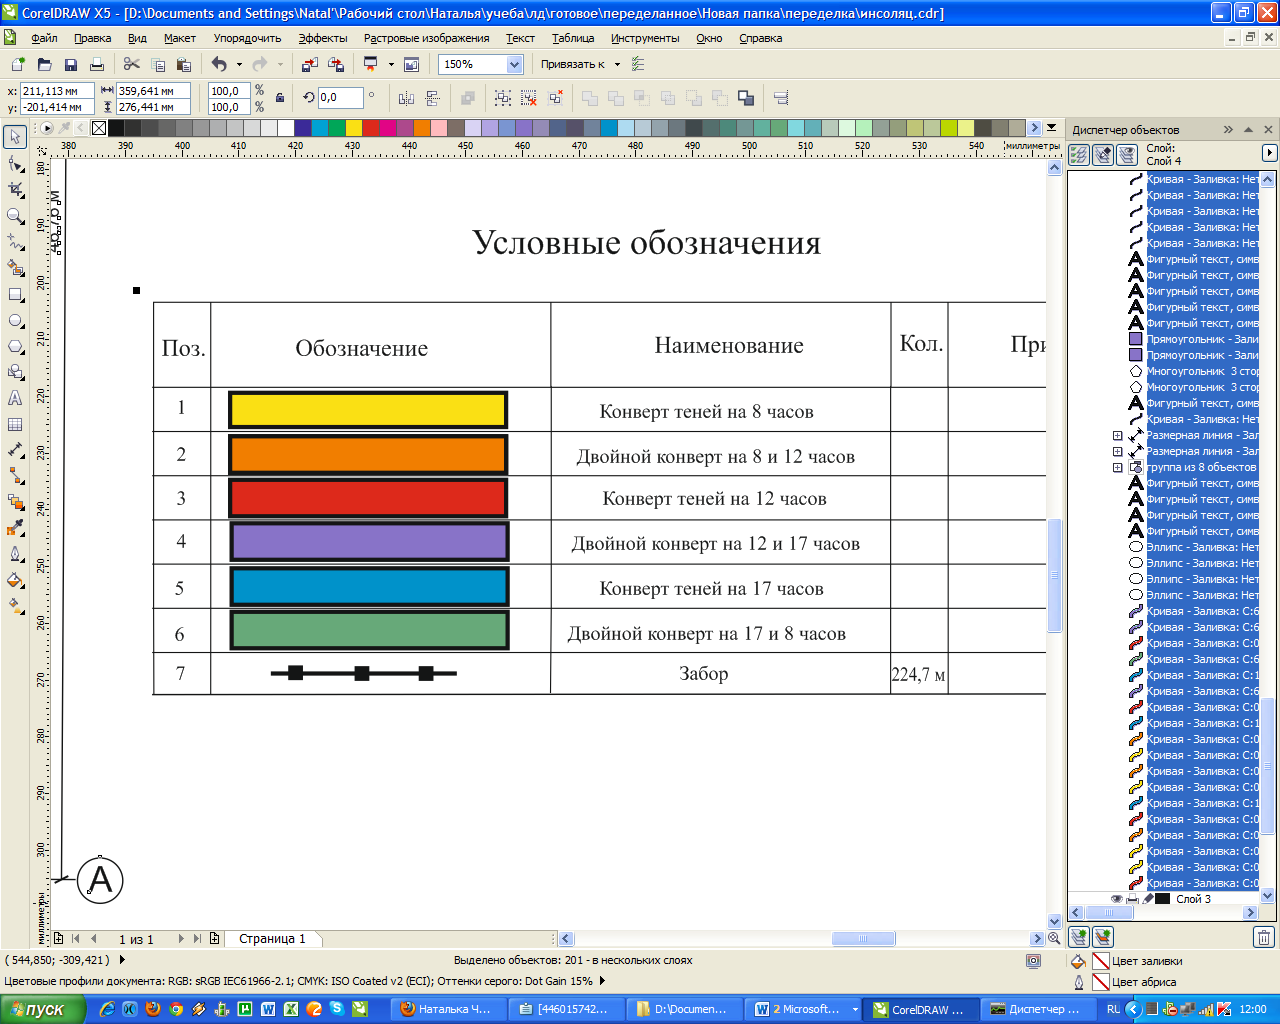Pick the no-fill X swatch in the palette
The height and width of the screenshot is (1024, 1280).
99,128
